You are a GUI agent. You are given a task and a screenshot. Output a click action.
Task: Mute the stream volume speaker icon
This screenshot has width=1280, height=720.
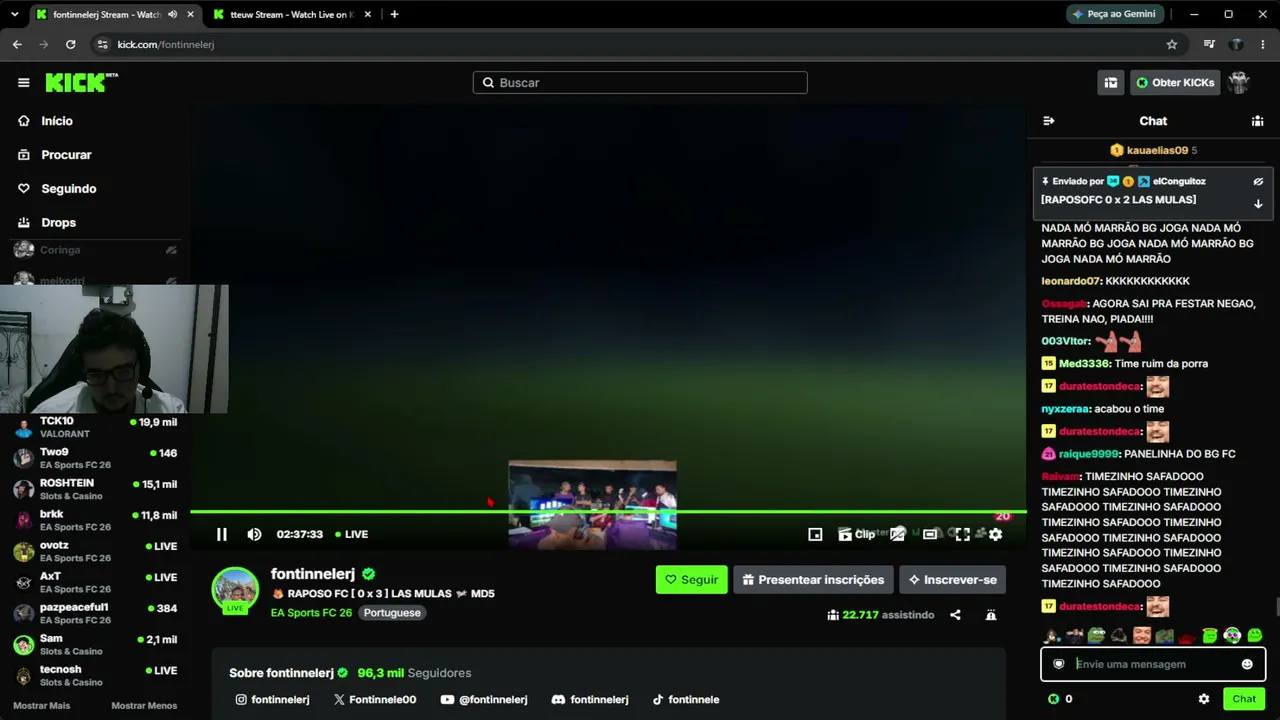(x=254, y=534)
